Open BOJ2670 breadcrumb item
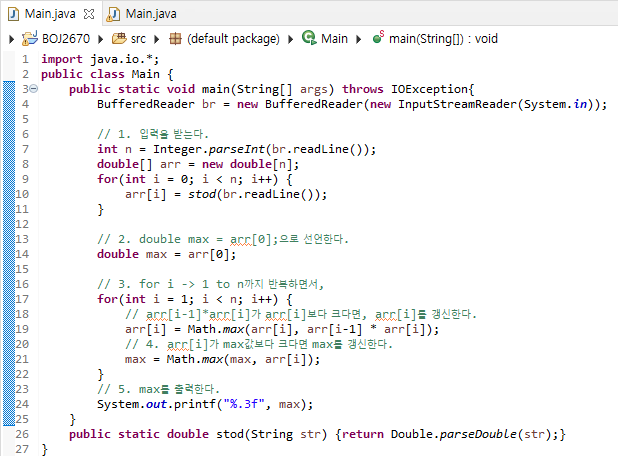The height and width of the screenshot is (456, 618). [66, 39]
